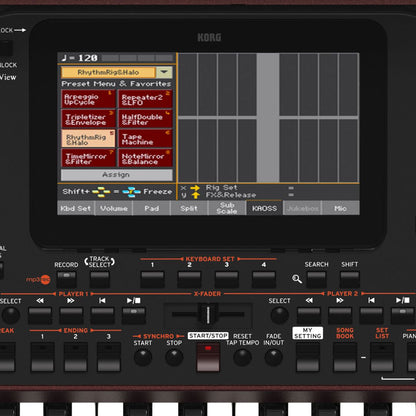Click the tempo 120 display
Screen dimensions: 416x416
[x=80, y=58]
